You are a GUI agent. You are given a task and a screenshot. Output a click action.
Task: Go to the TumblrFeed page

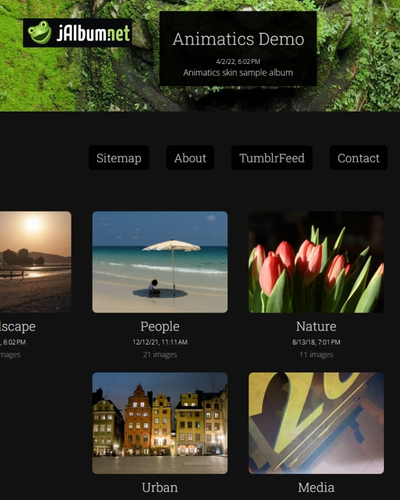pos(272,158)
